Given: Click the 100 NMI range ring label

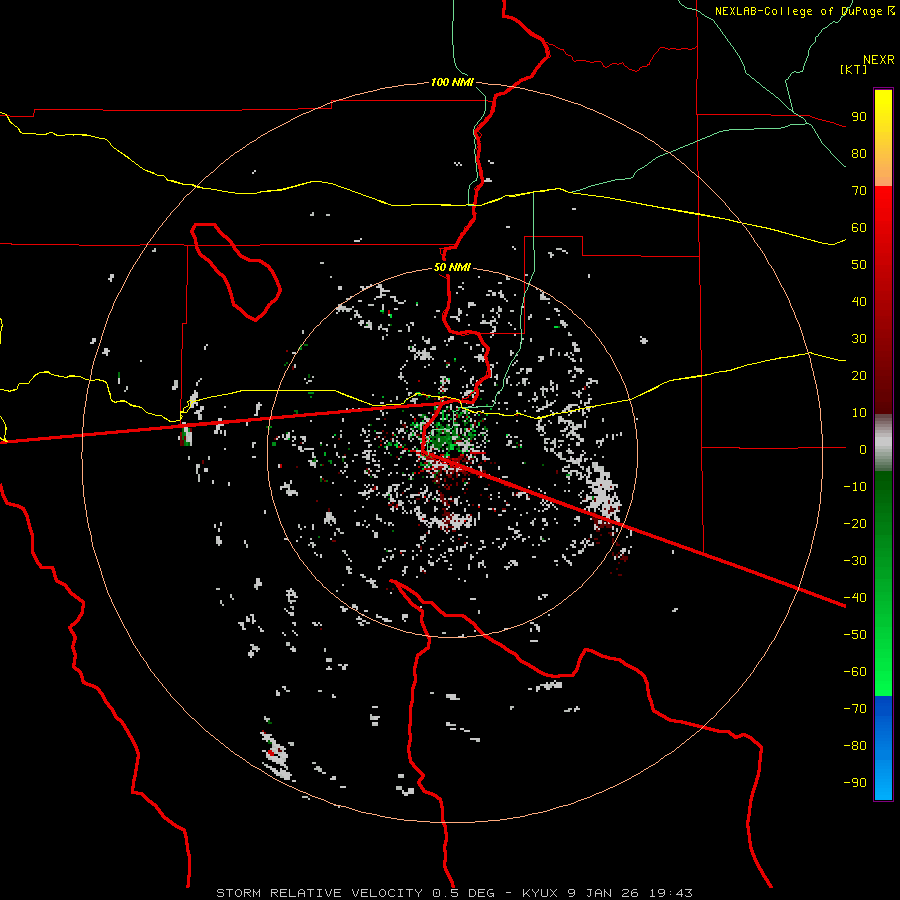Looking at the screenshot, I should click(x=452, y=82).
